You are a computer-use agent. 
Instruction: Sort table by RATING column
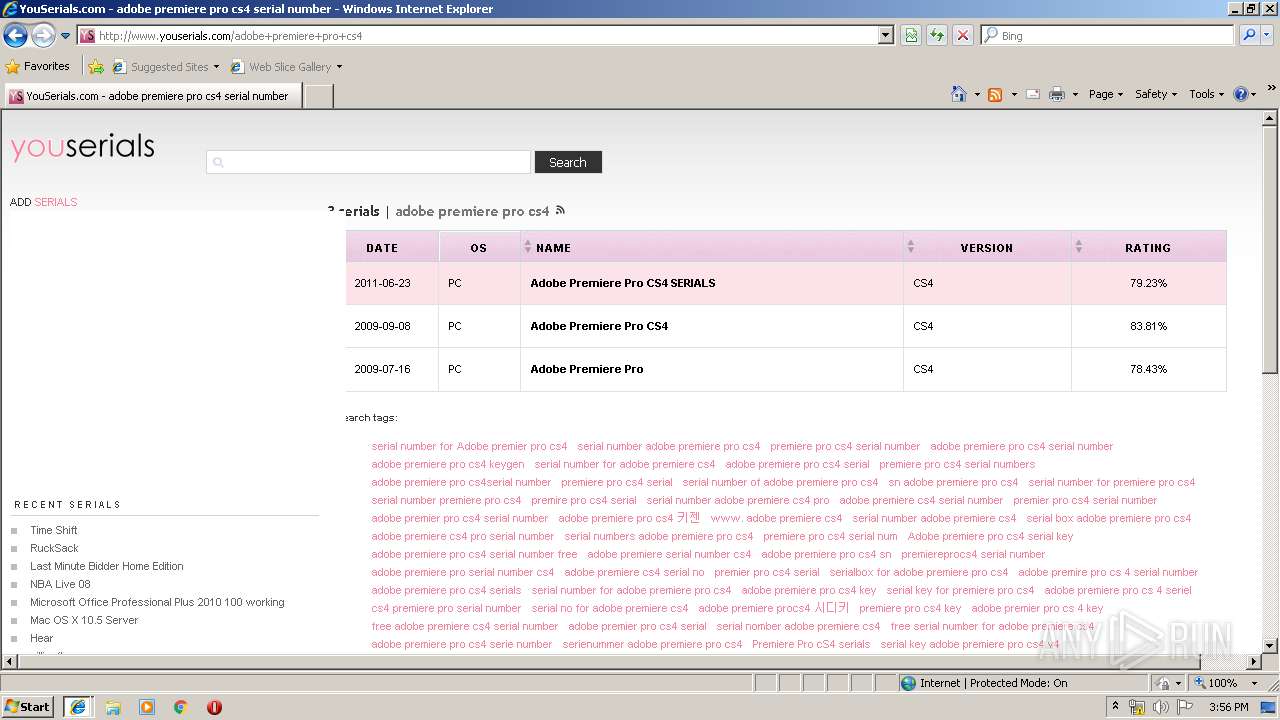(x=1148, y=248)
